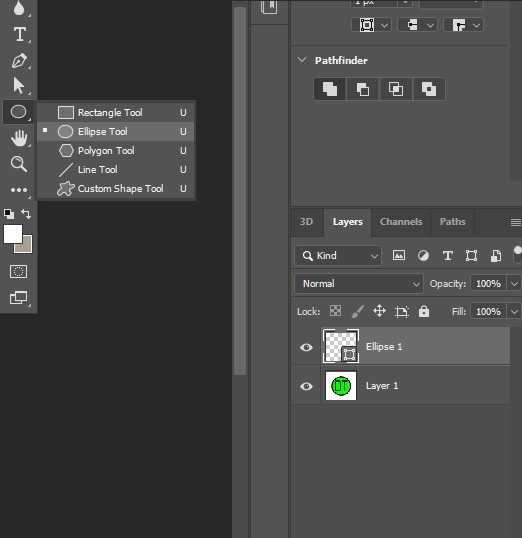The height and width of the screenshot is (538, 522).
Task: Open the Fill slider dropdown arrow
Action: 514,312
